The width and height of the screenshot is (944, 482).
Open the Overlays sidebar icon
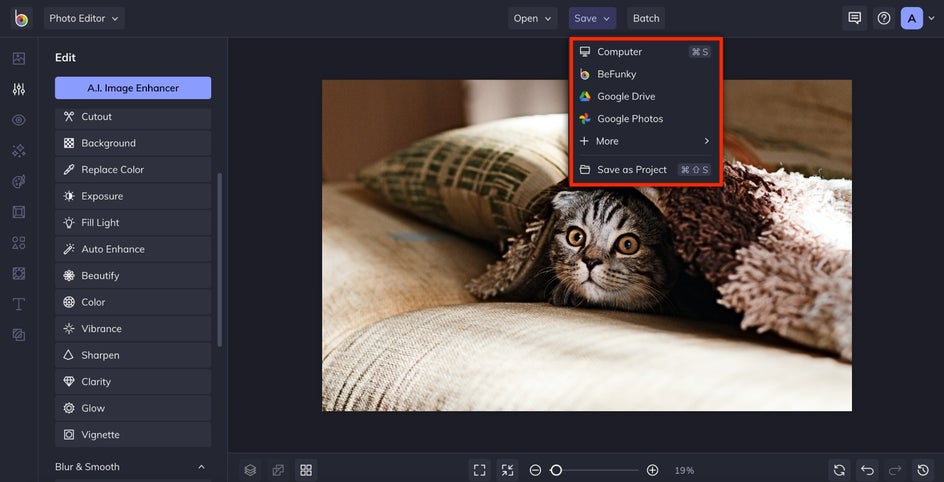[19, 273]
